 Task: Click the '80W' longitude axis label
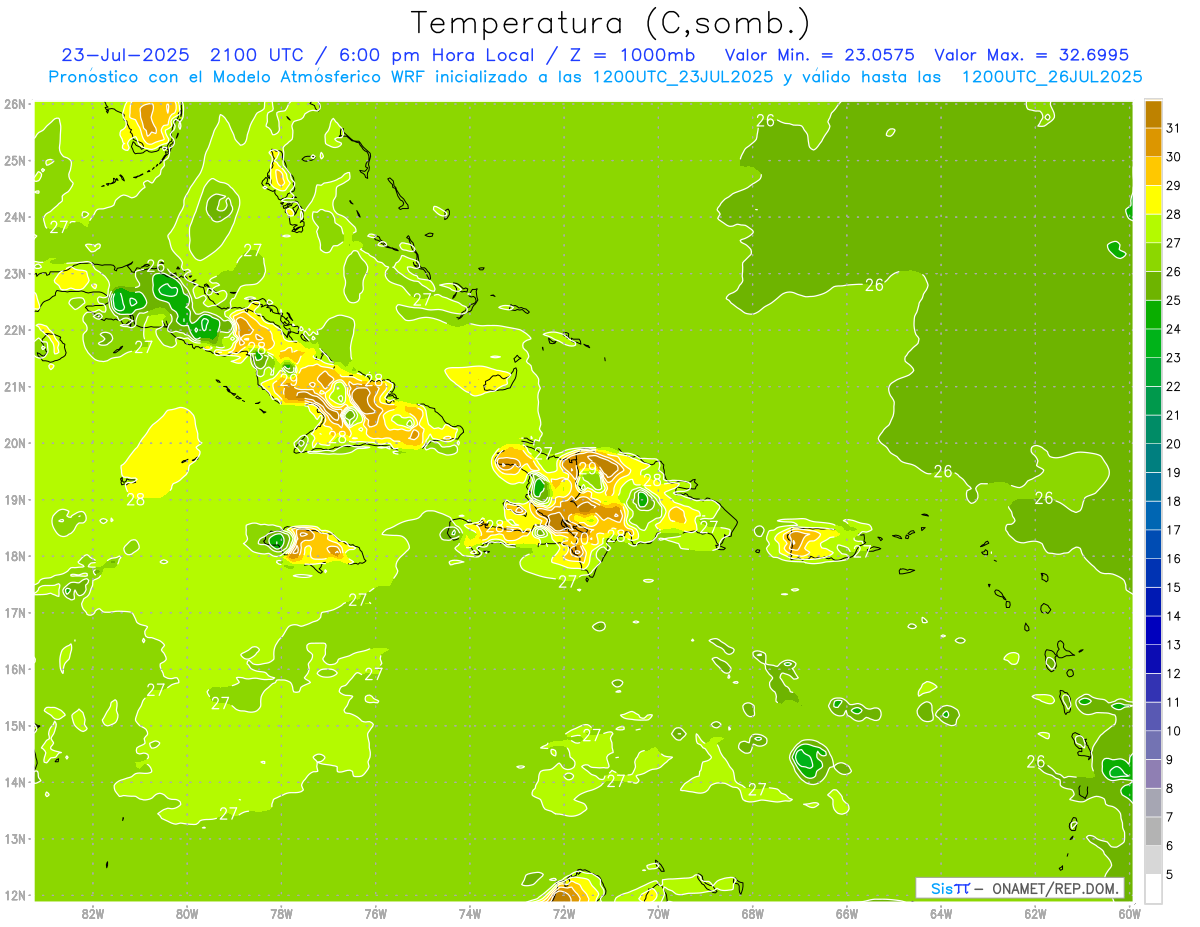tap(186, 914)
